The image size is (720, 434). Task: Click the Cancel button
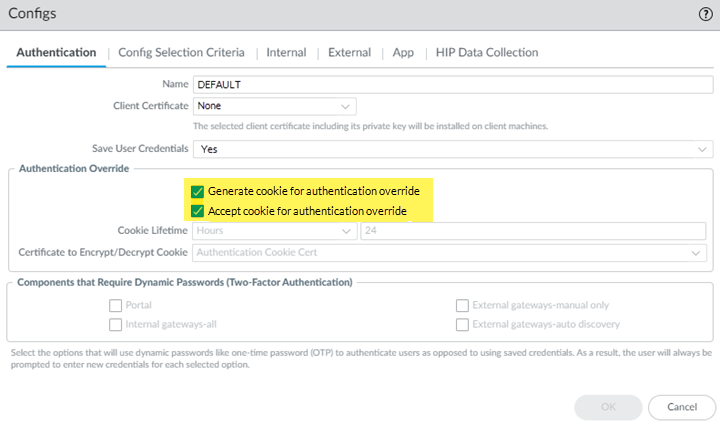coord(681,407)
